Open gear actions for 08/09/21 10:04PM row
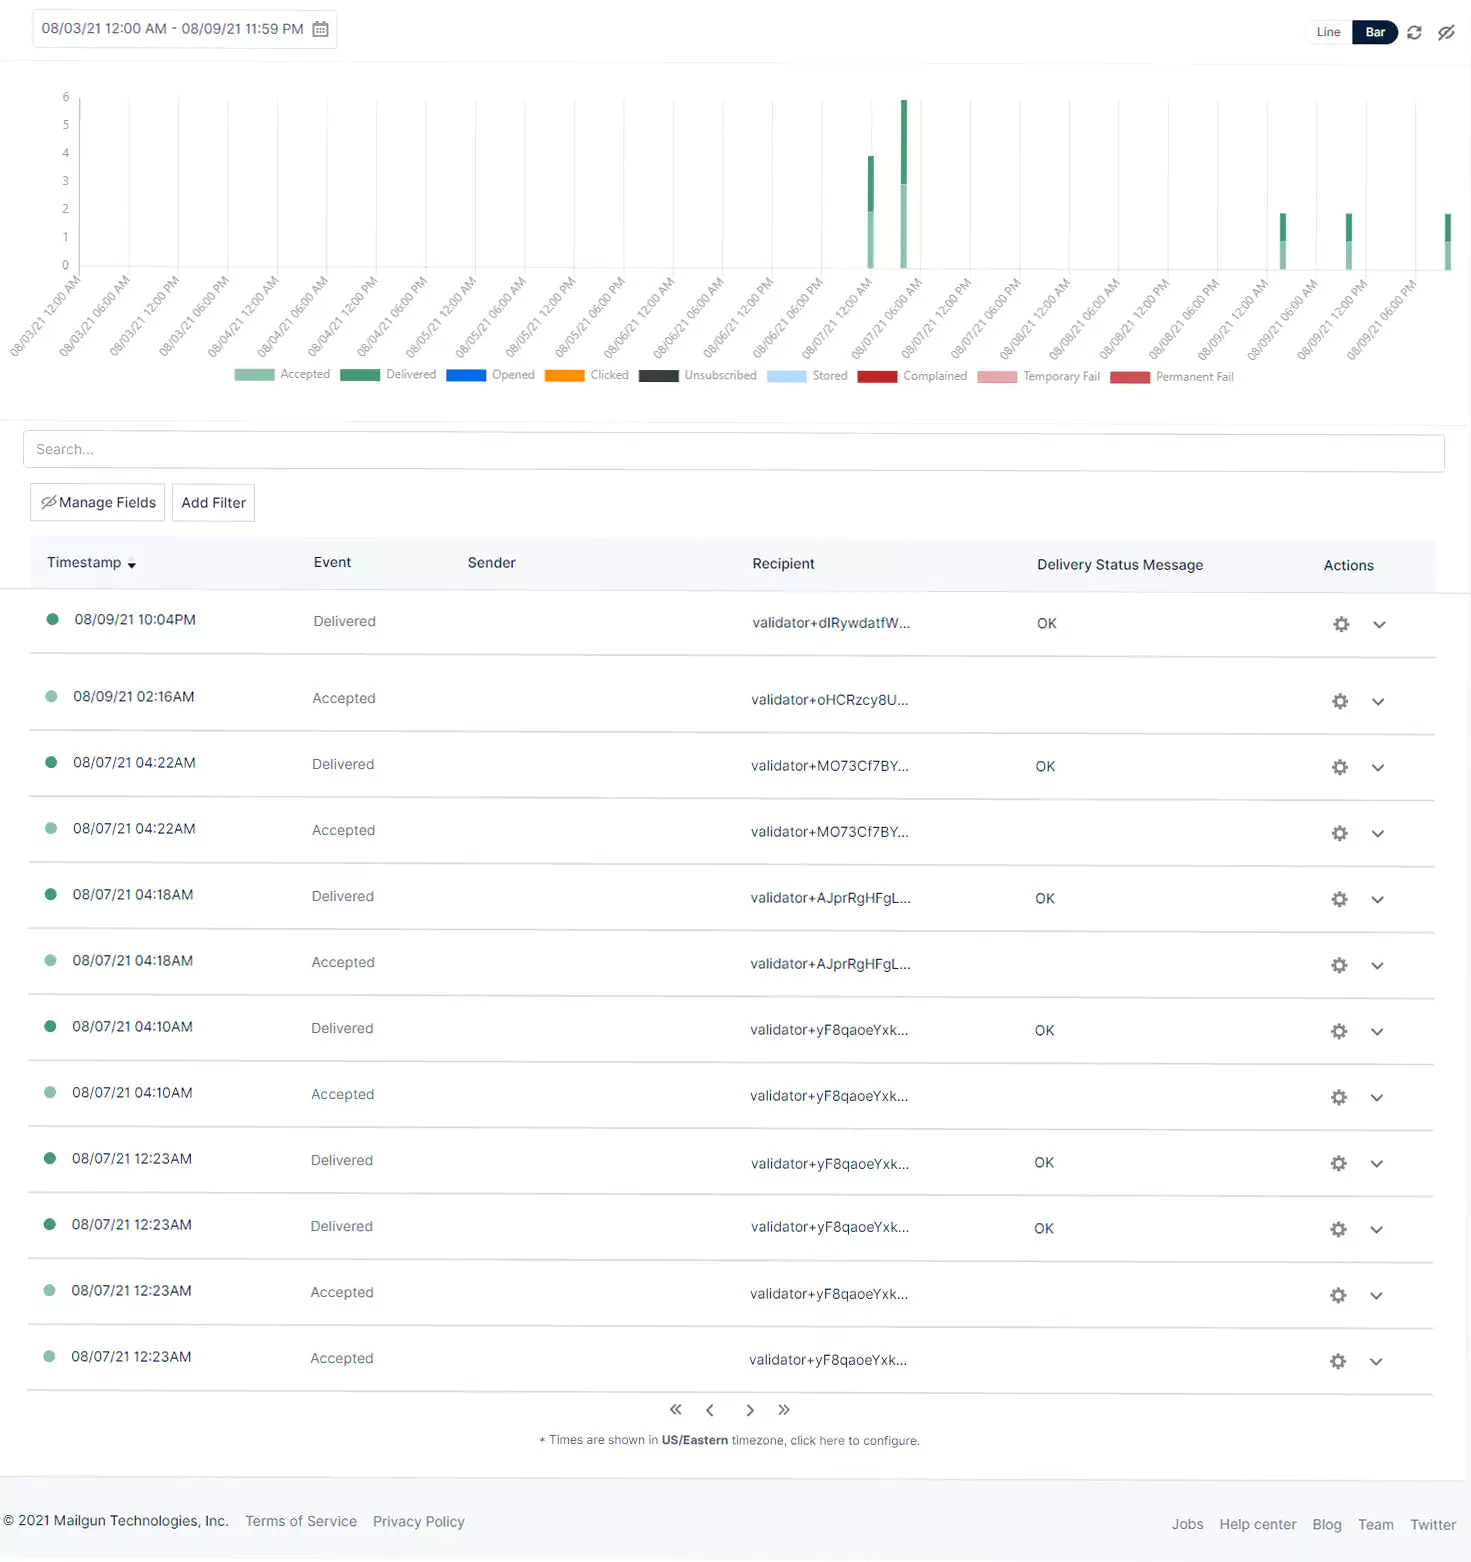 click(1341, 624)
